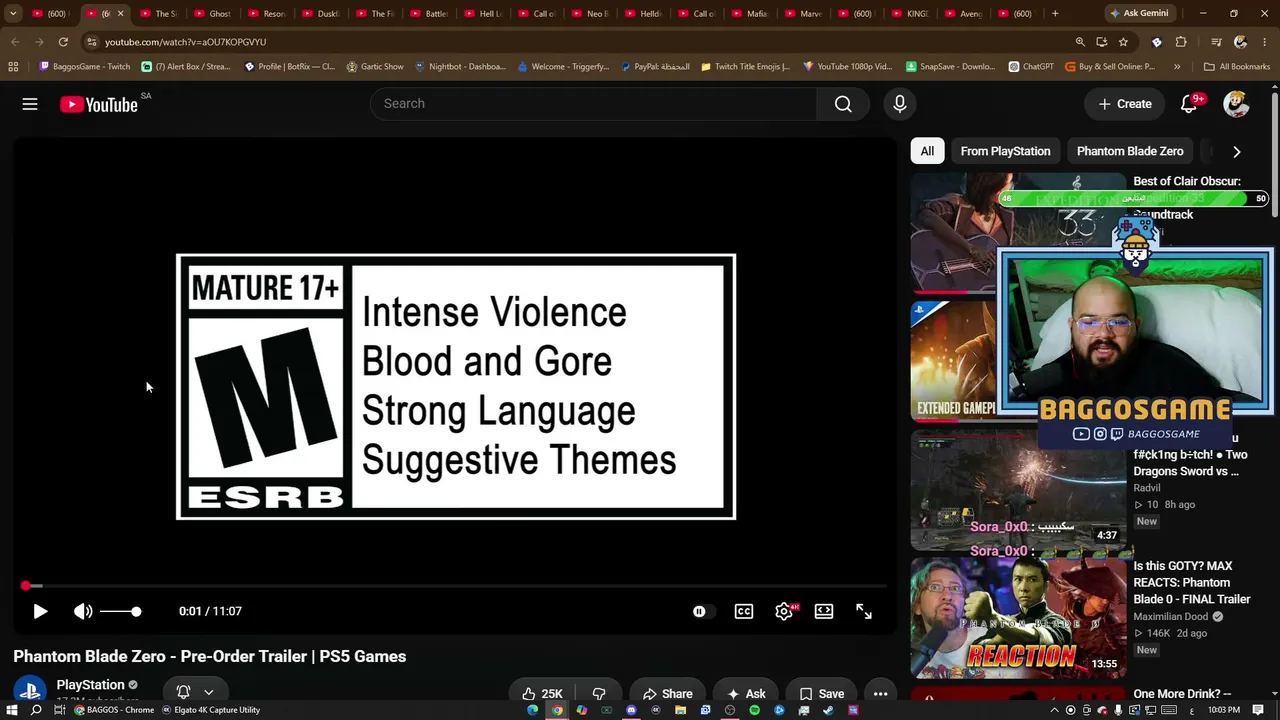Open the Chrome three-dot menu
Screen dimensions: 1280x720
1265,42
